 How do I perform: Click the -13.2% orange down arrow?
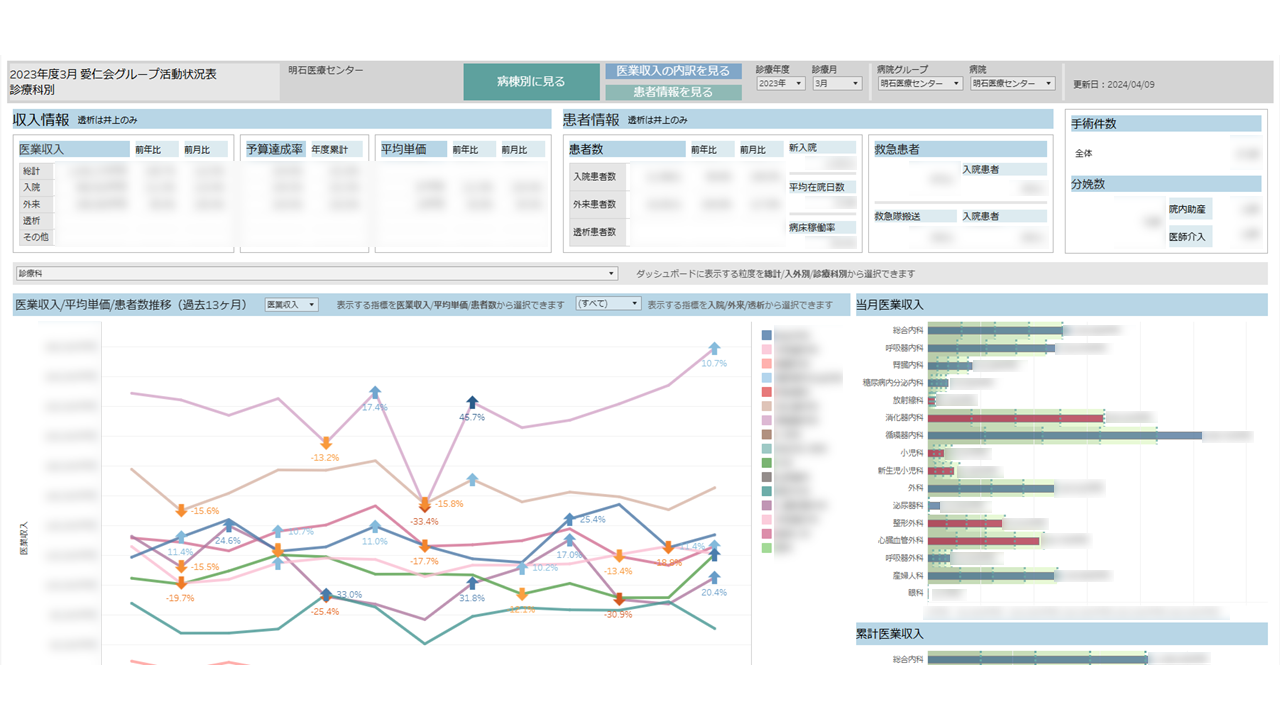(x=325, y=443)
